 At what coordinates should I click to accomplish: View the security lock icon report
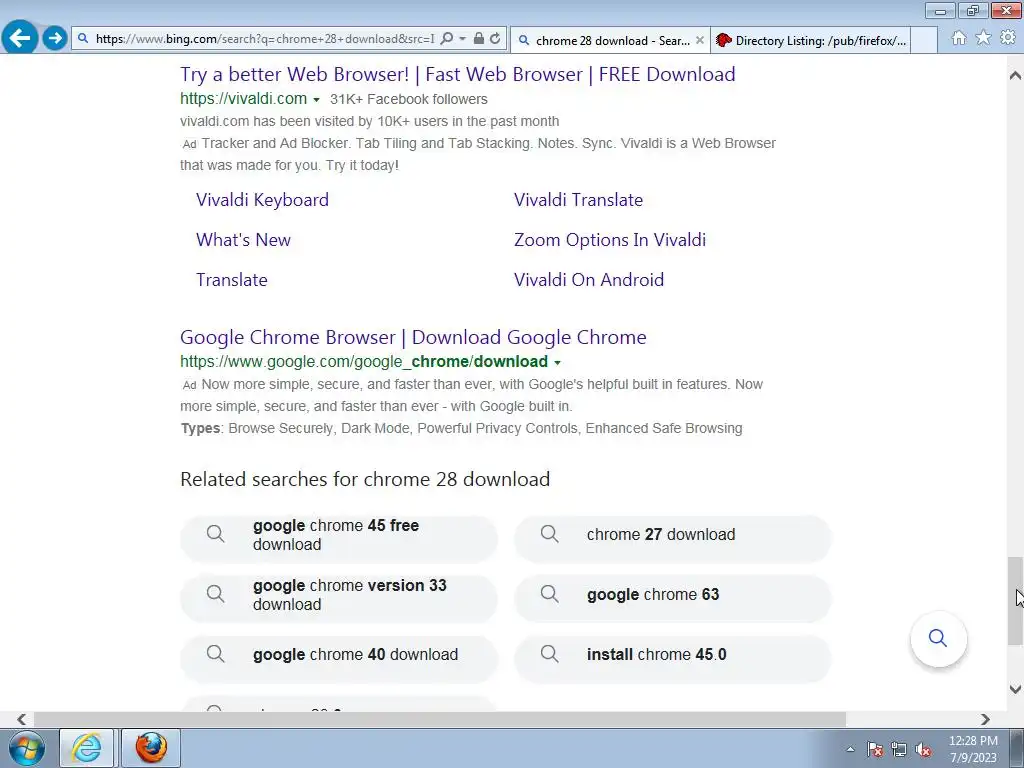pyautogui.click(x=479, y=39)
